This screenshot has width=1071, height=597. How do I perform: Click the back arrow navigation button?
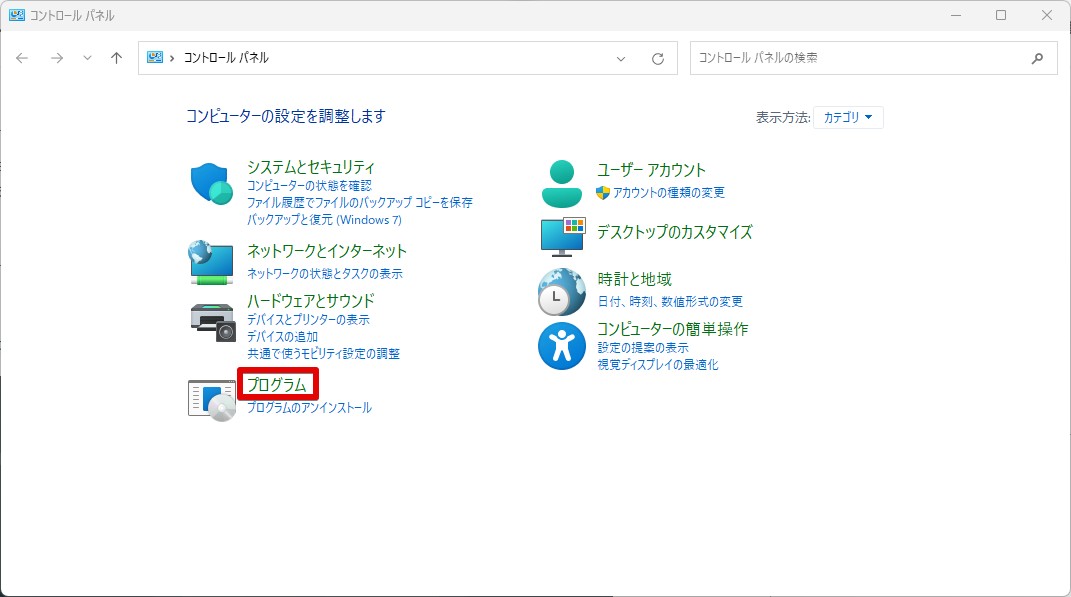point(22,58)
